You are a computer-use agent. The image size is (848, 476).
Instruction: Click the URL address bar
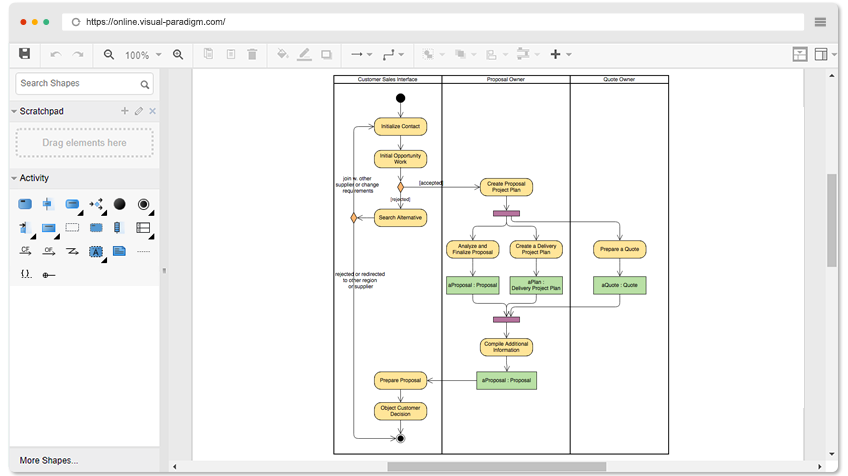point(433,22)
